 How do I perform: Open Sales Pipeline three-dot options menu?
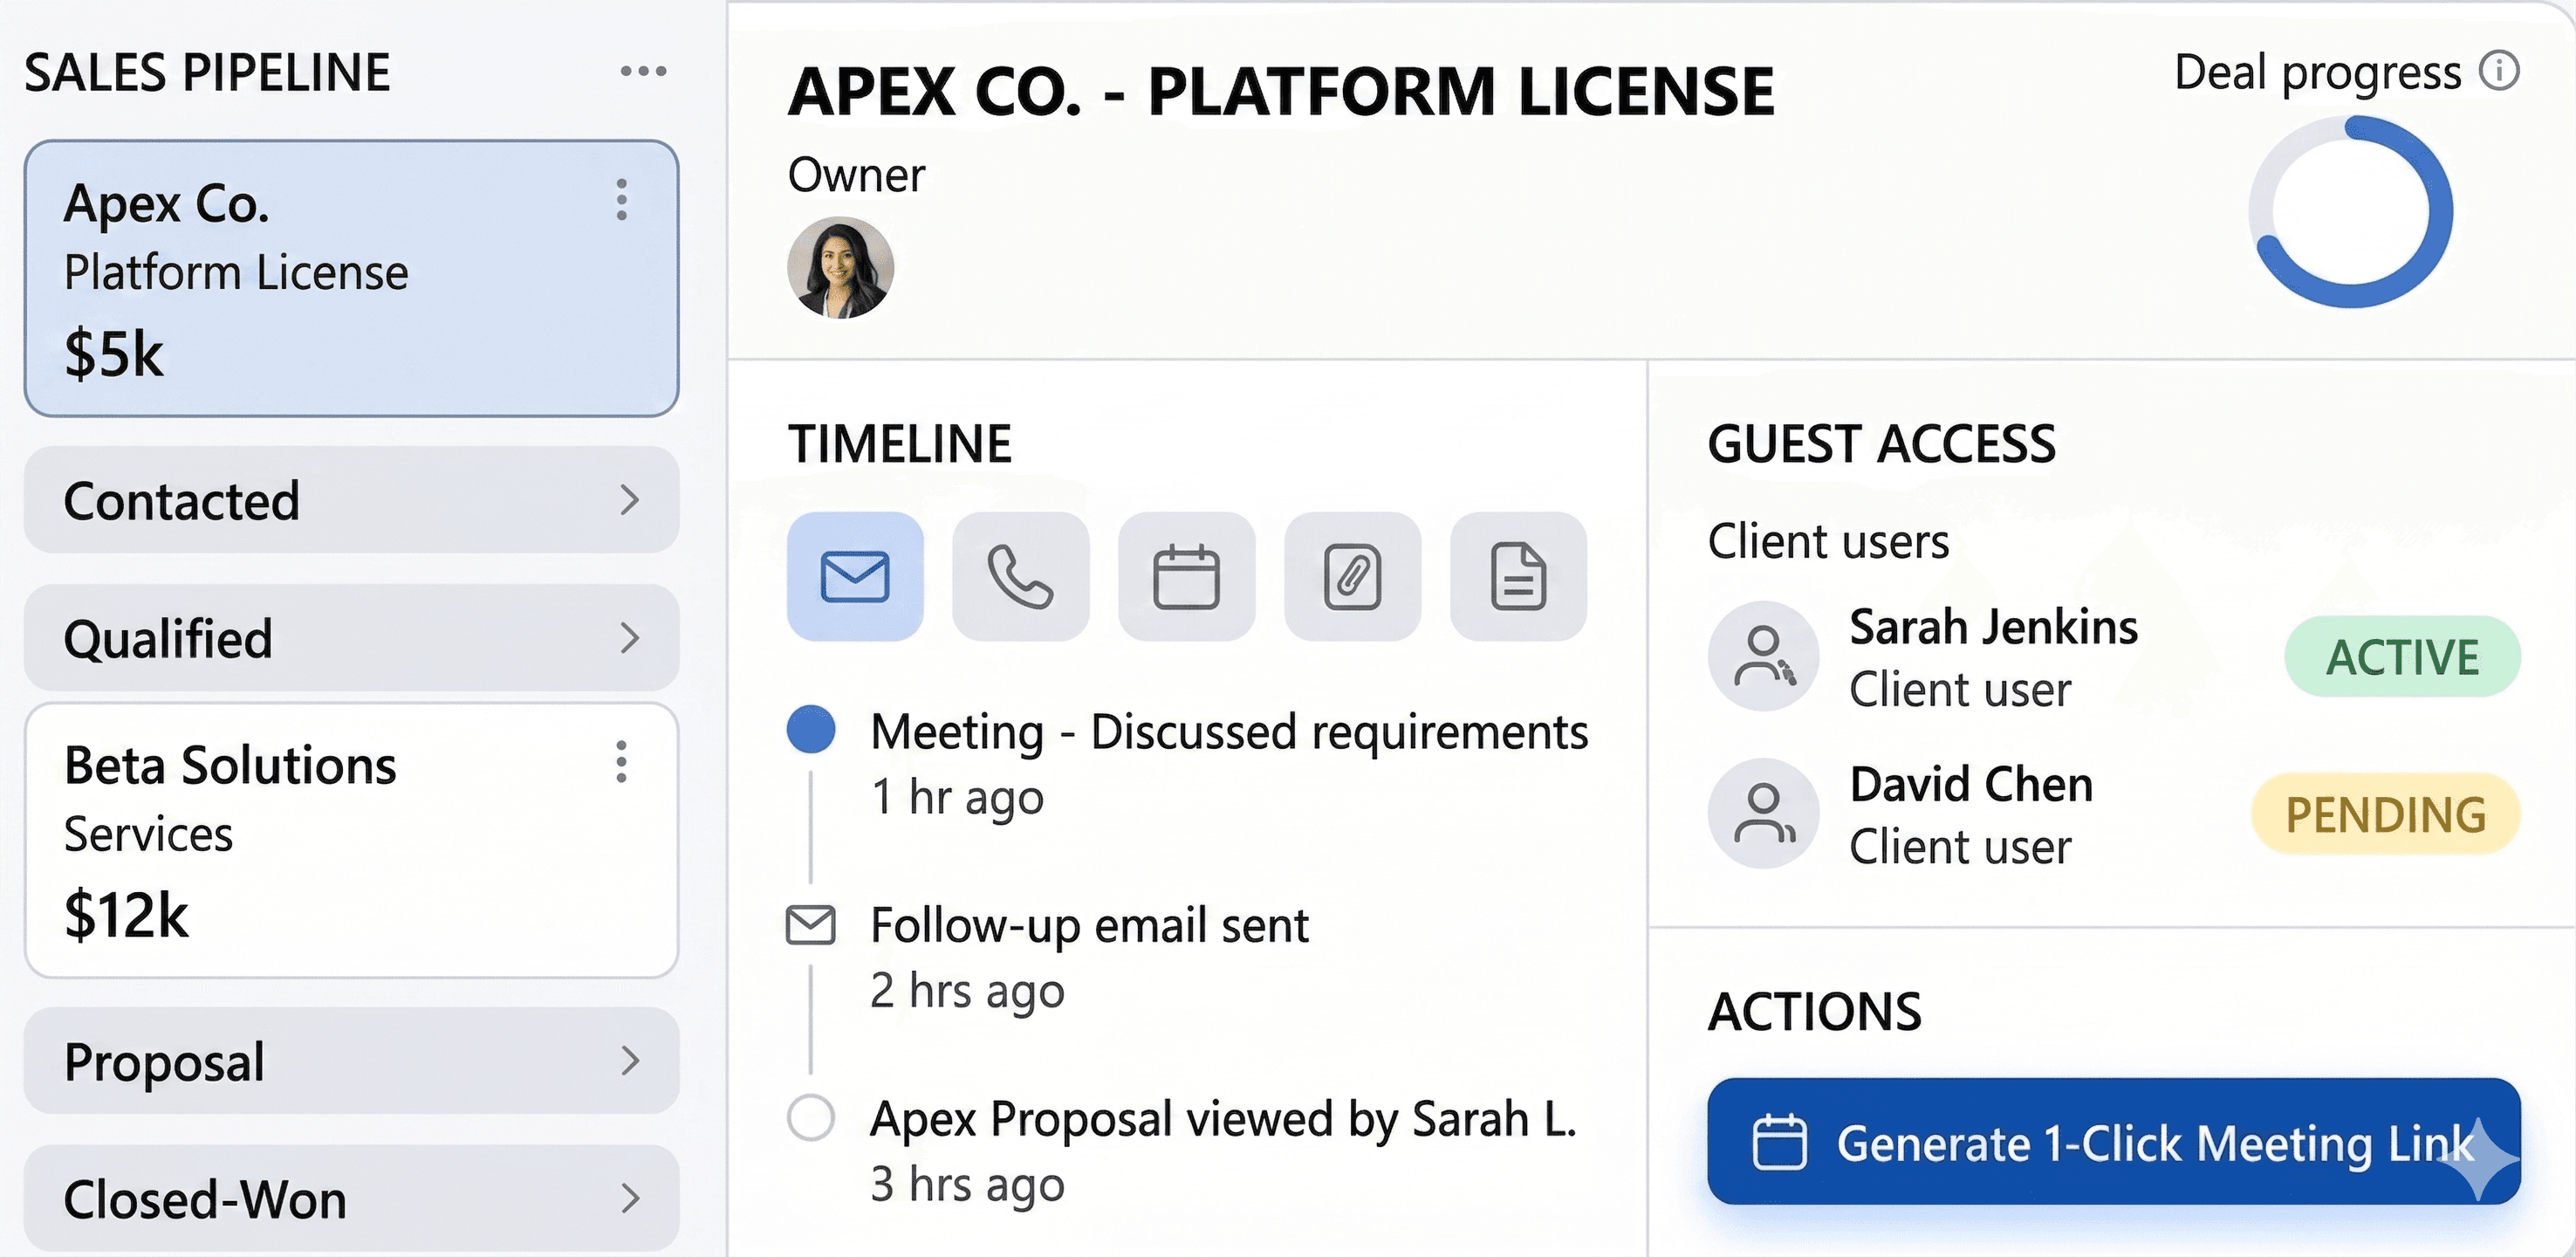click(643, 71)
